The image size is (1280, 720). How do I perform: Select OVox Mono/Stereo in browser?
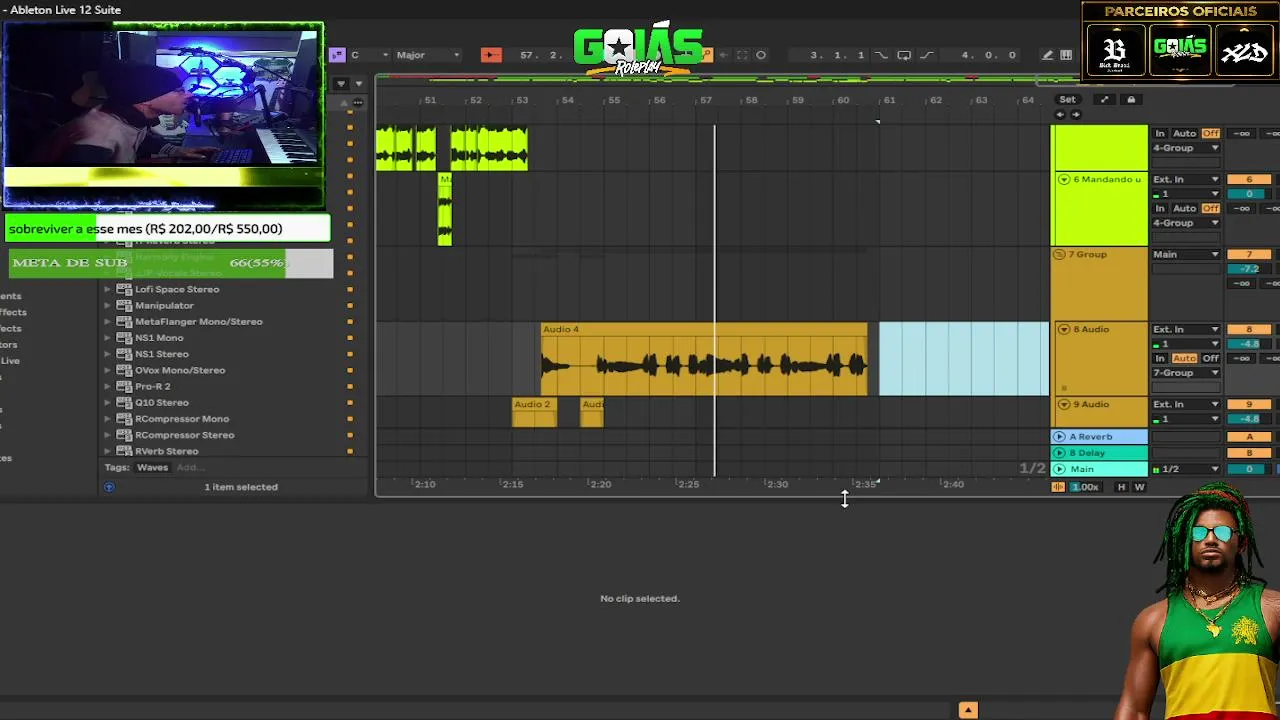point(180,371)
